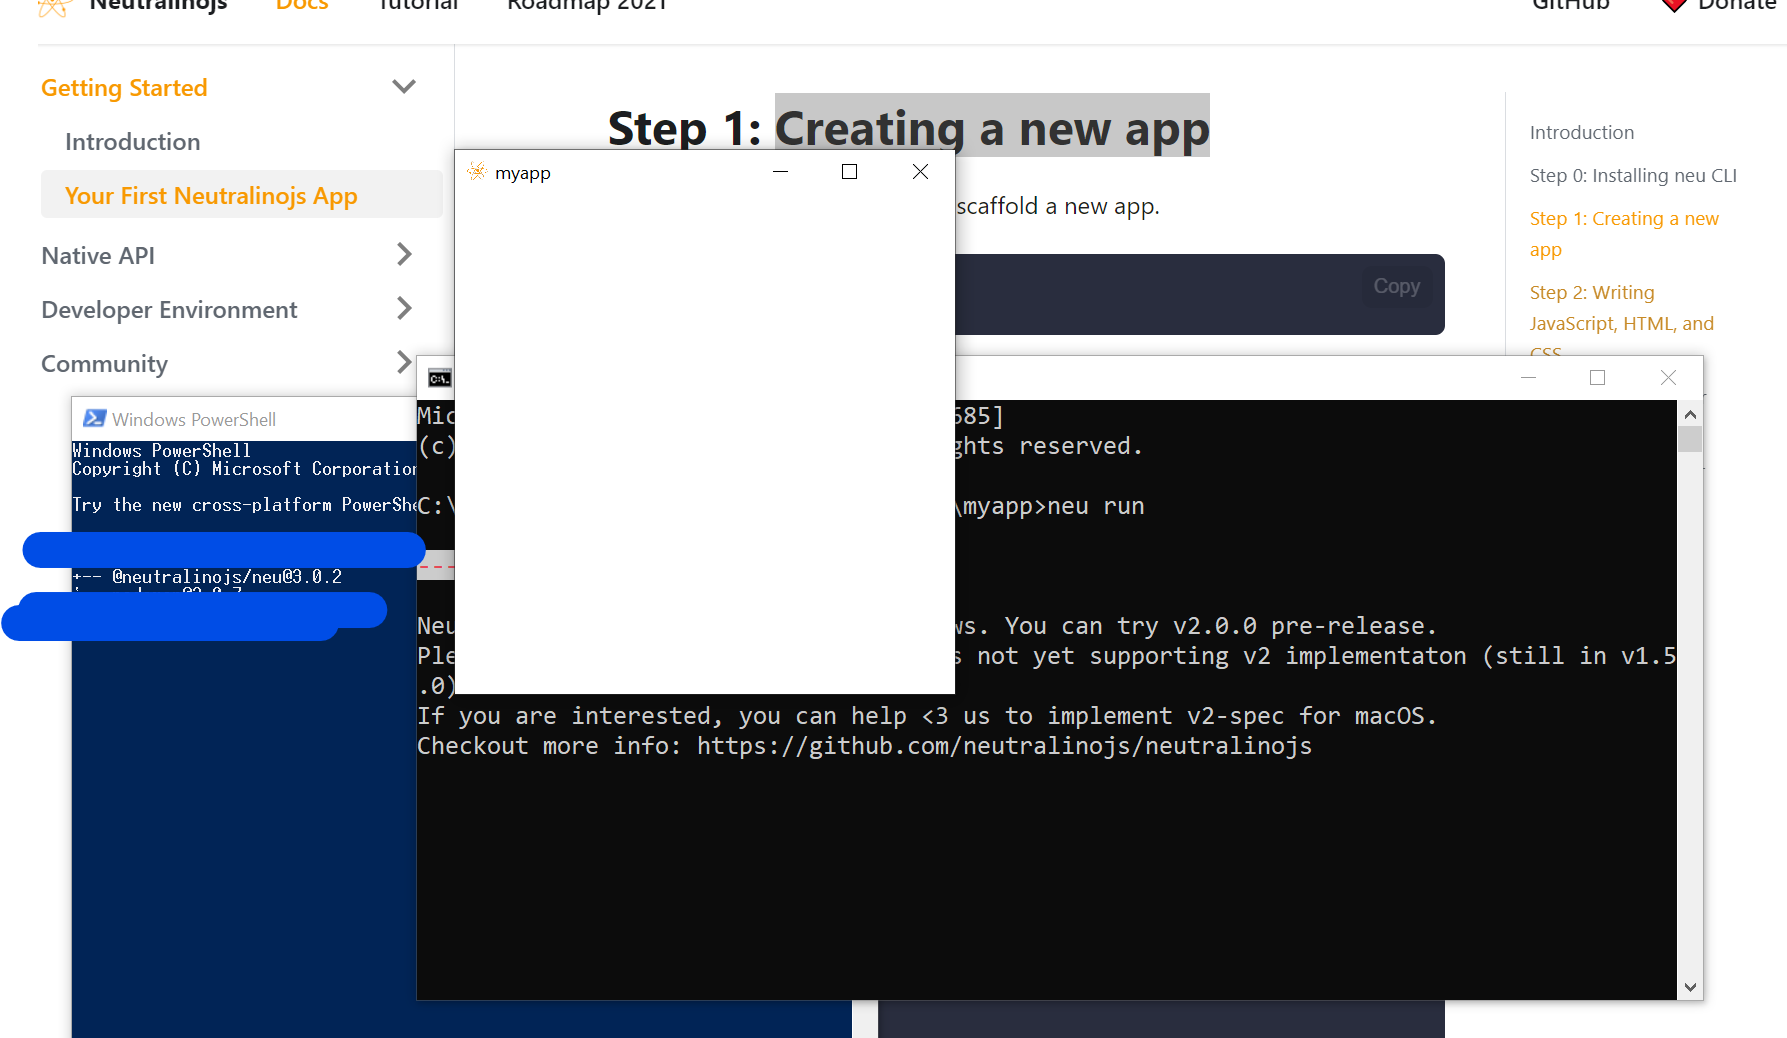Screen dimensions: 1787x1038
Task: Click the Windows PowerShell window title bar
Action: point(244,419)
